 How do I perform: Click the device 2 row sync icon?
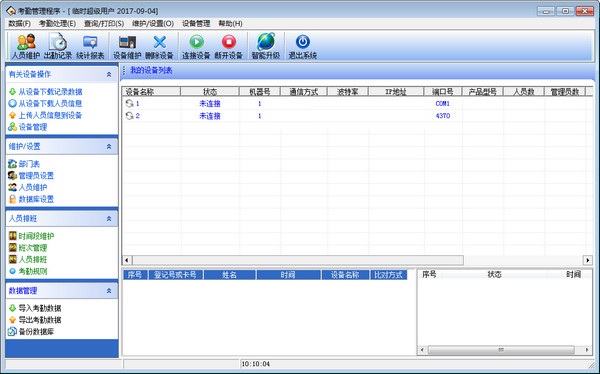[x=130, y=116]
